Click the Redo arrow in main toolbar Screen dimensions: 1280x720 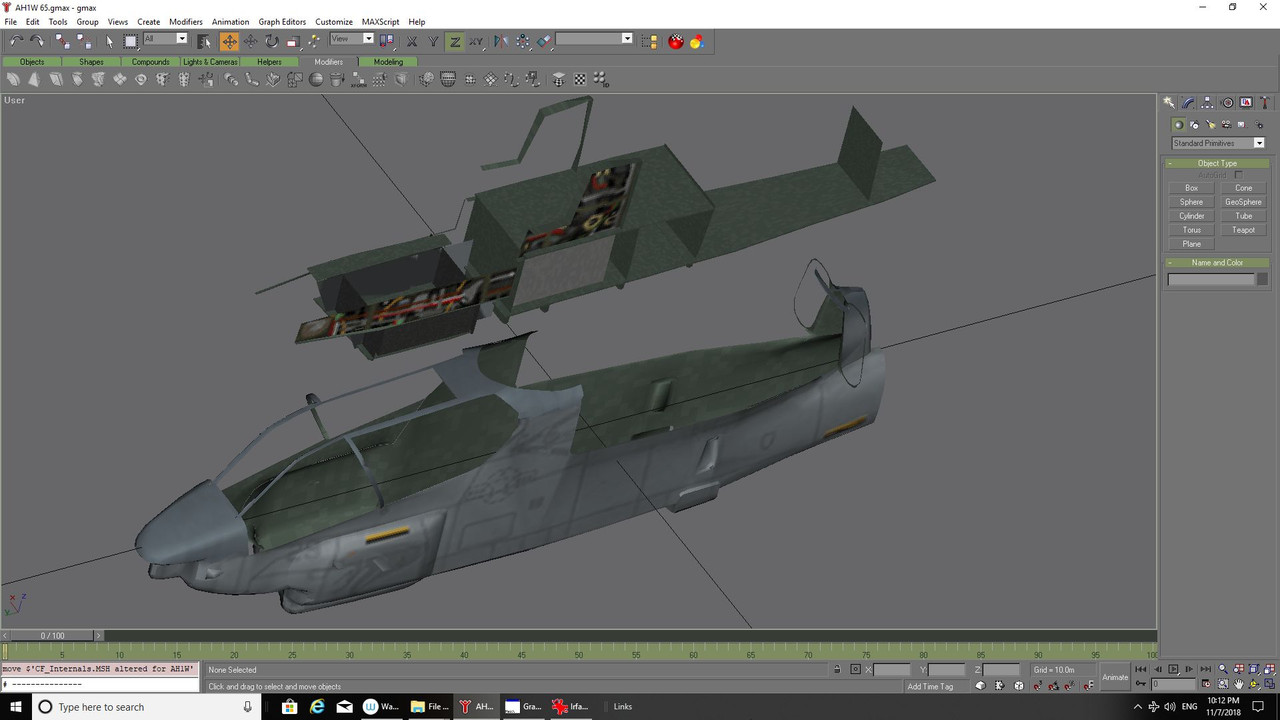click(37, 41)
